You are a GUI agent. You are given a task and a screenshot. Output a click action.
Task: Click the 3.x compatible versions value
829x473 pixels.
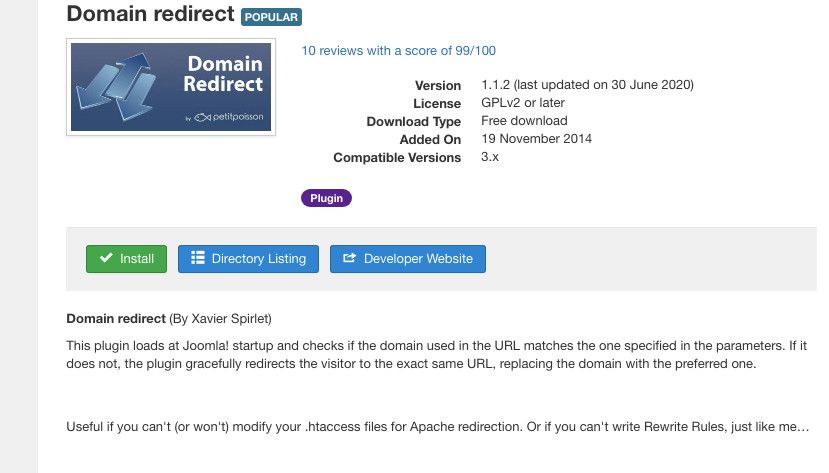(490, 157)
